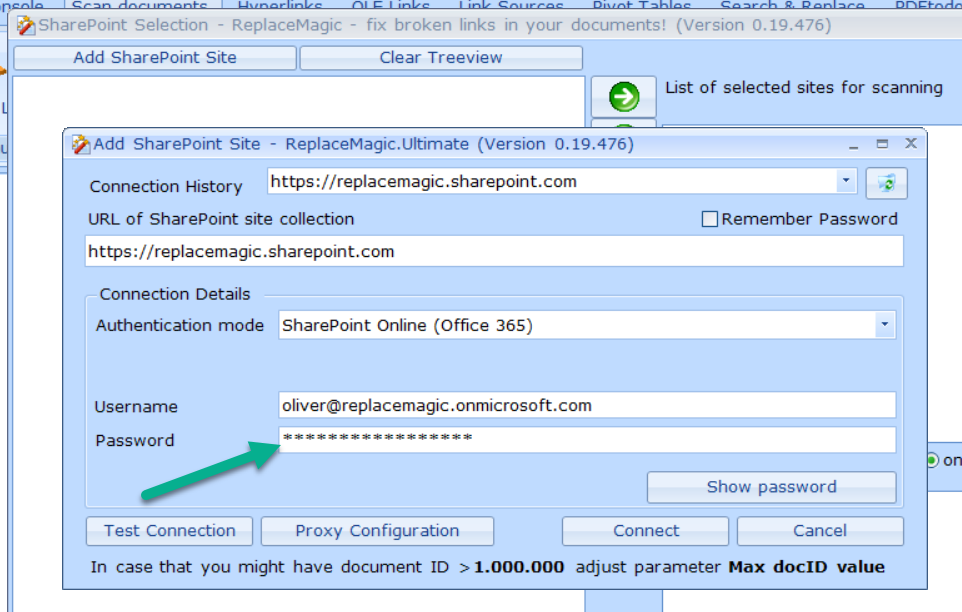Click the Connect button
The width and height of the screenshot is (962, 612).
645,530
